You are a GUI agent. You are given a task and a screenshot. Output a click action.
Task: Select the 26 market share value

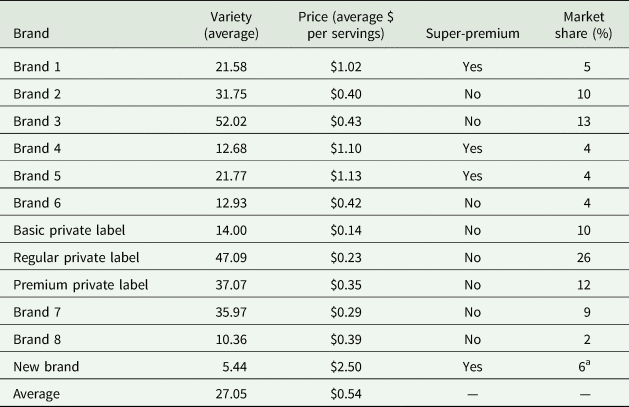point(587,257)
